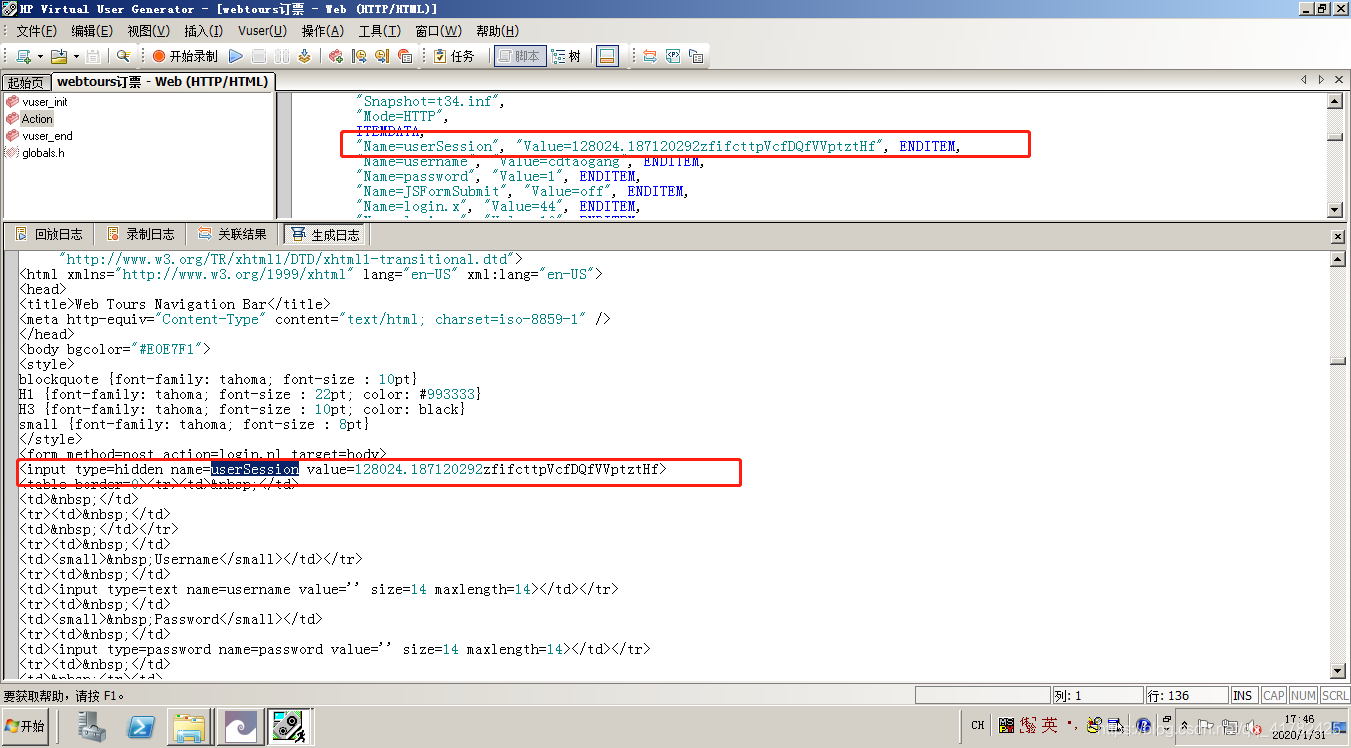Viewport: 1351px width, 748px height.
Task: Open the 工具(T) menu
Action: [379, 31]
